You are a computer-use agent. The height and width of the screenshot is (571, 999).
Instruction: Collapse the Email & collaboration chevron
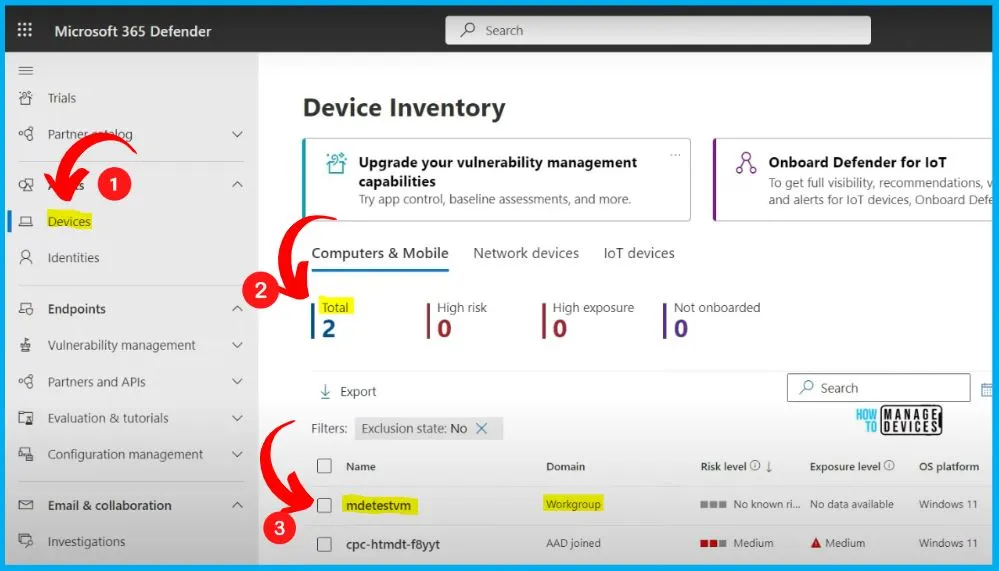(x=237, y=505)
